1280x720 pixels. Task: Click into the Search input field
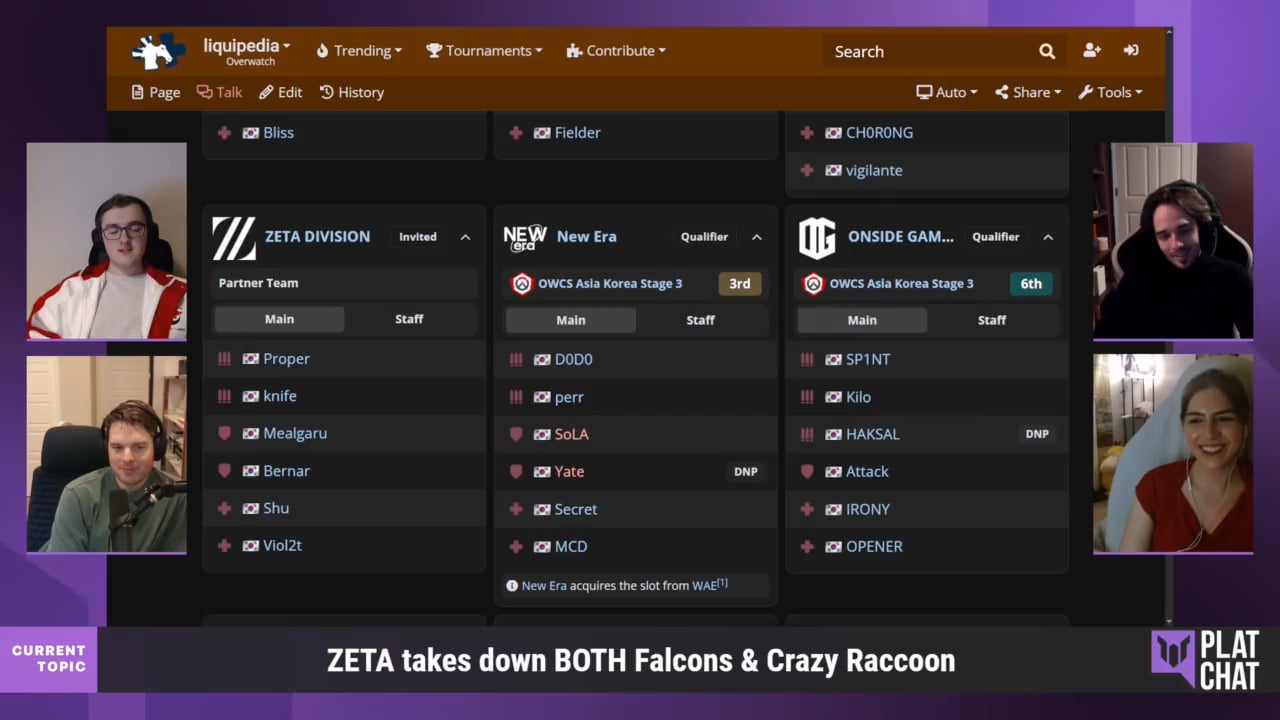[x=925, y=51]
